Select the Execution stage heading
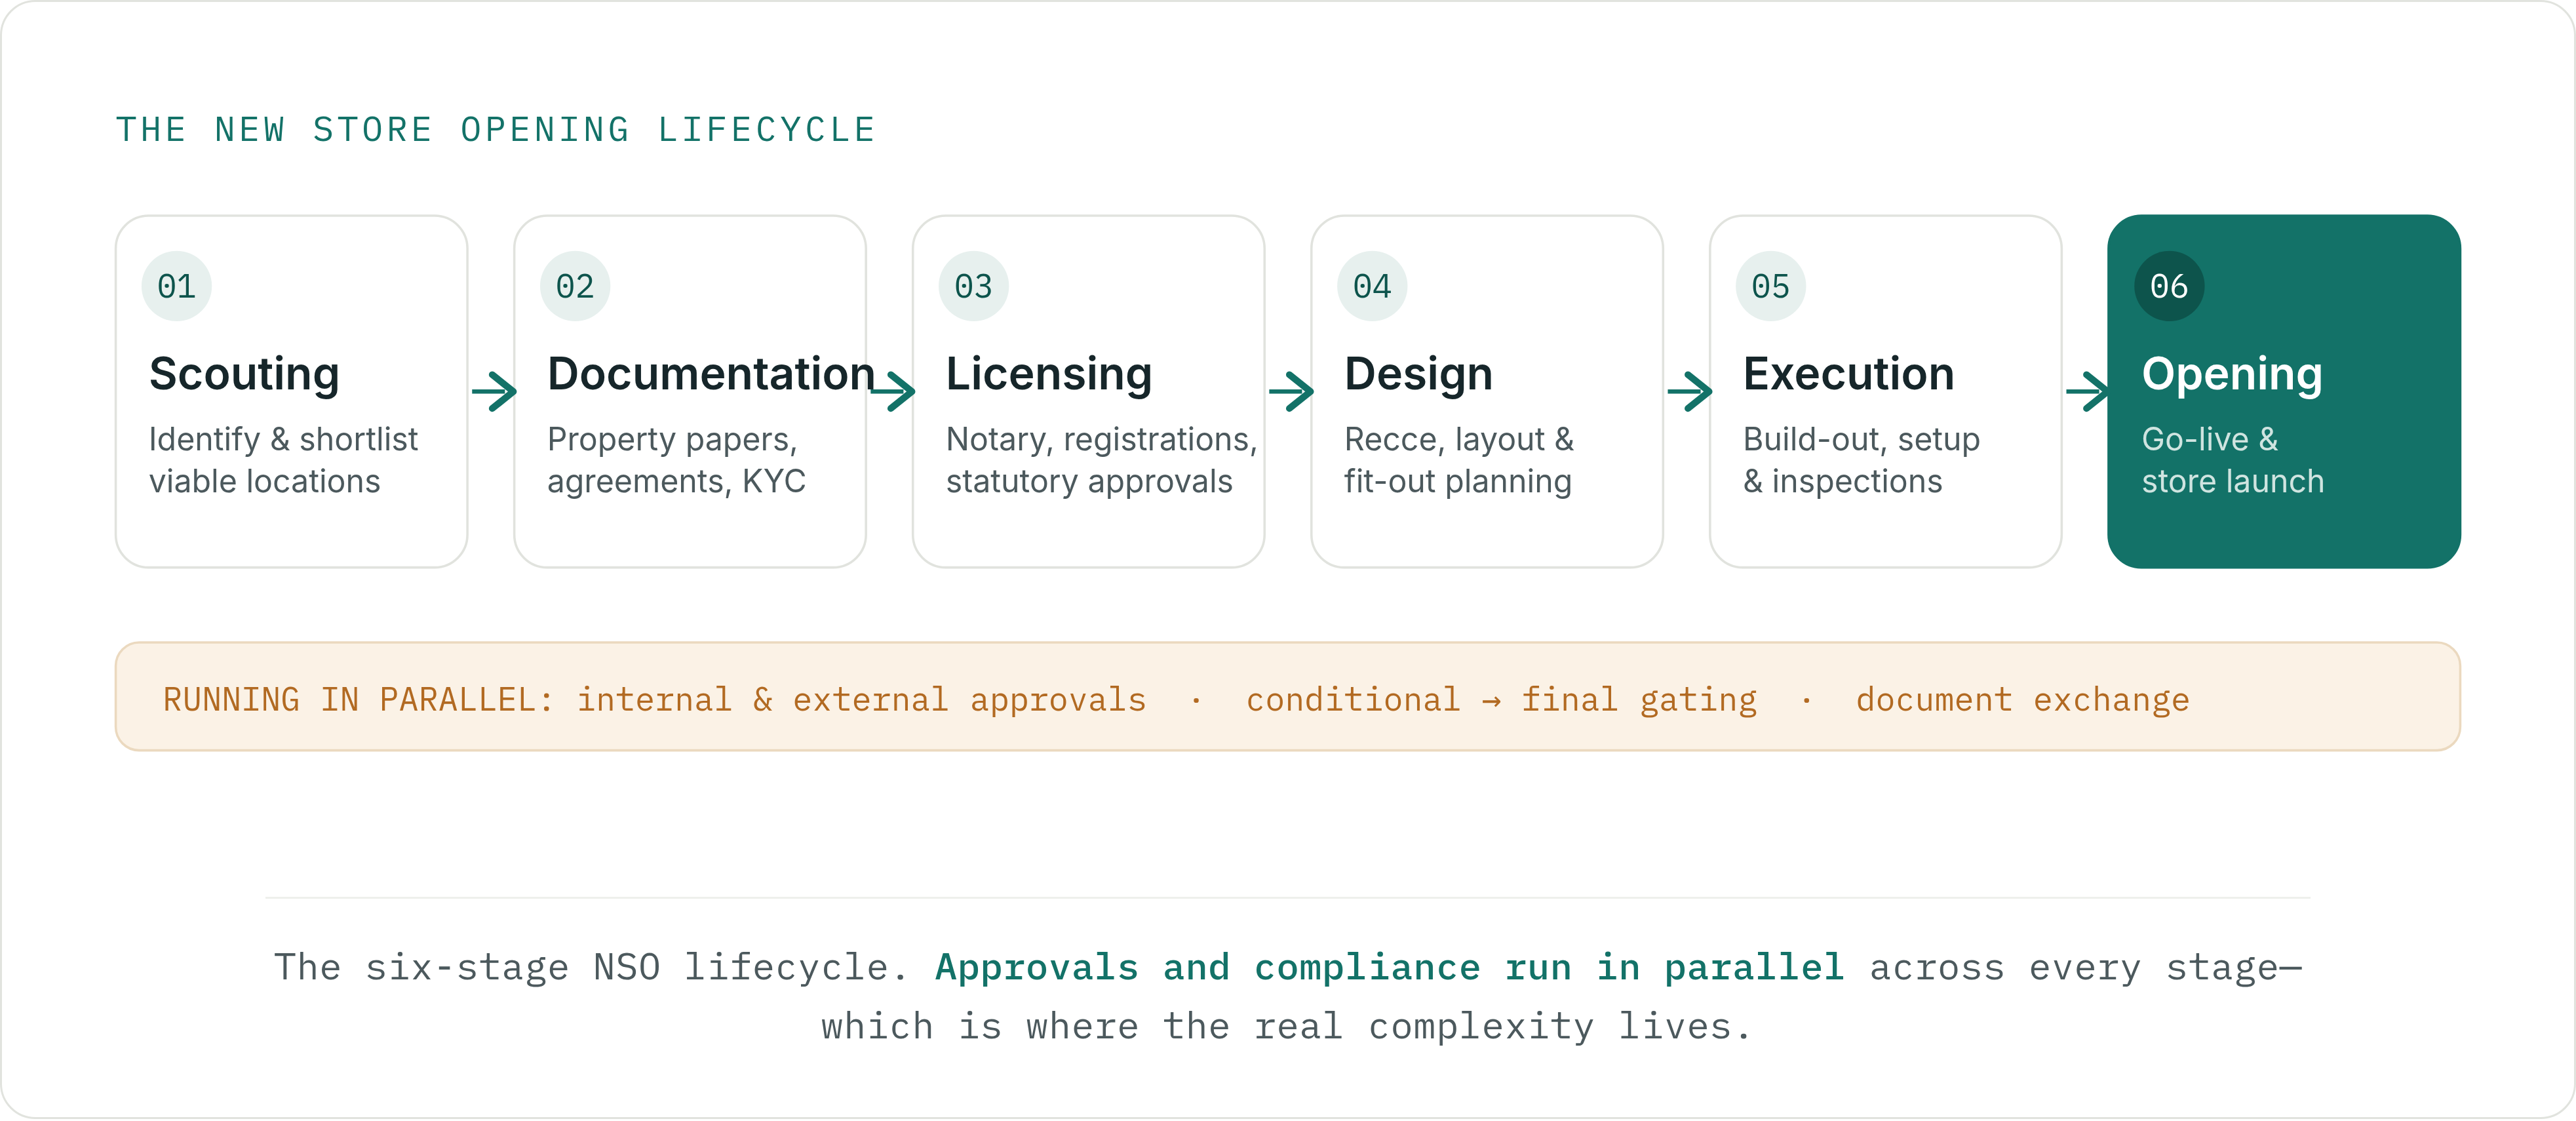This screenshot has width=2576, height=1121. [1848, 374]
